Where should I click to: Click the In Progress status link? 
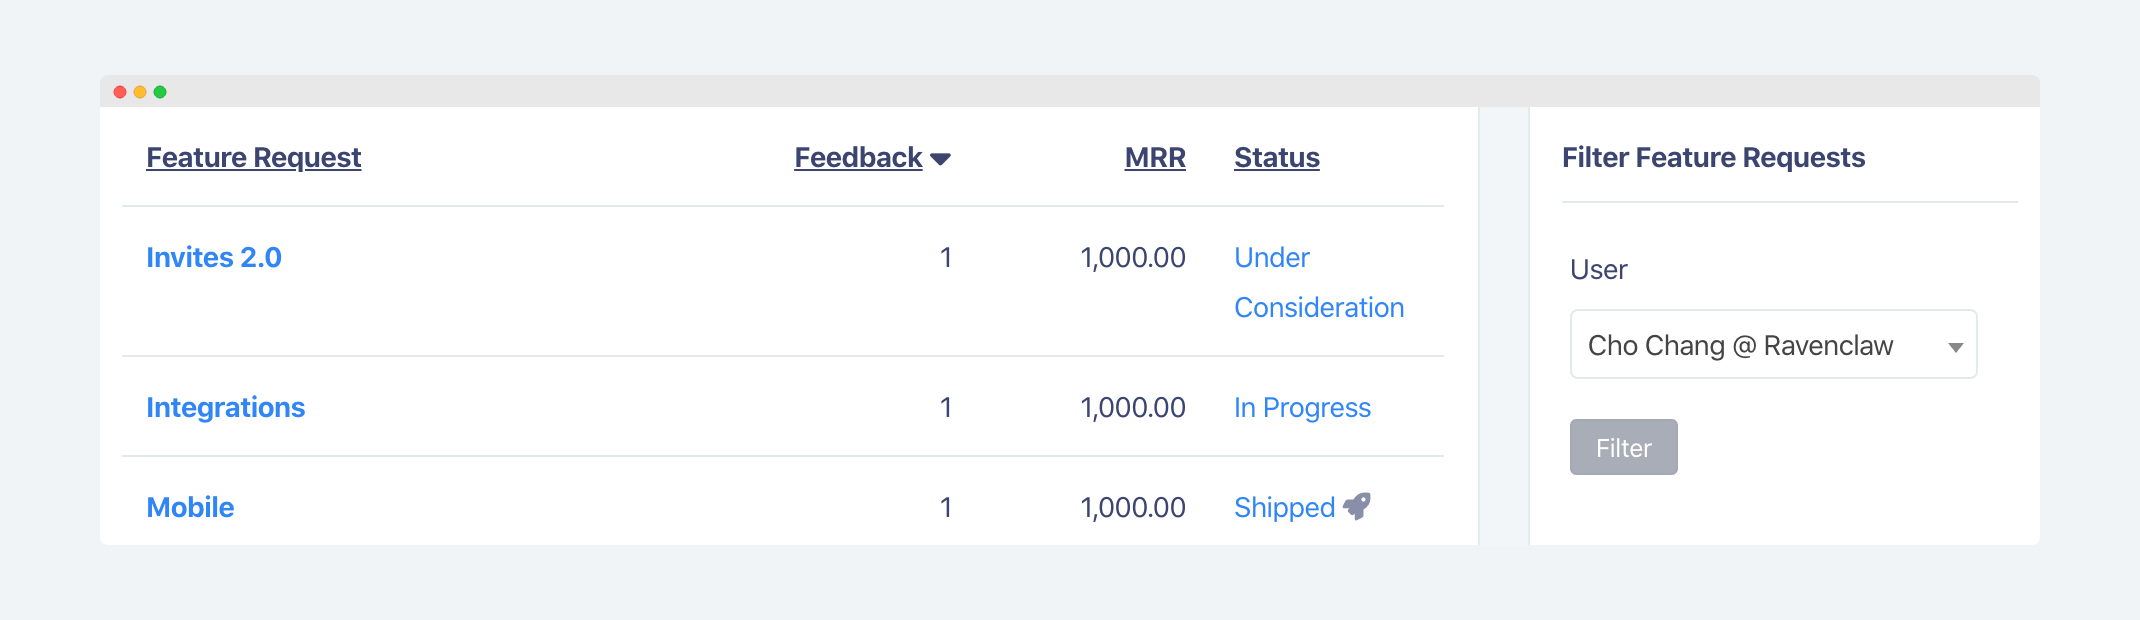coord(1302,407)
